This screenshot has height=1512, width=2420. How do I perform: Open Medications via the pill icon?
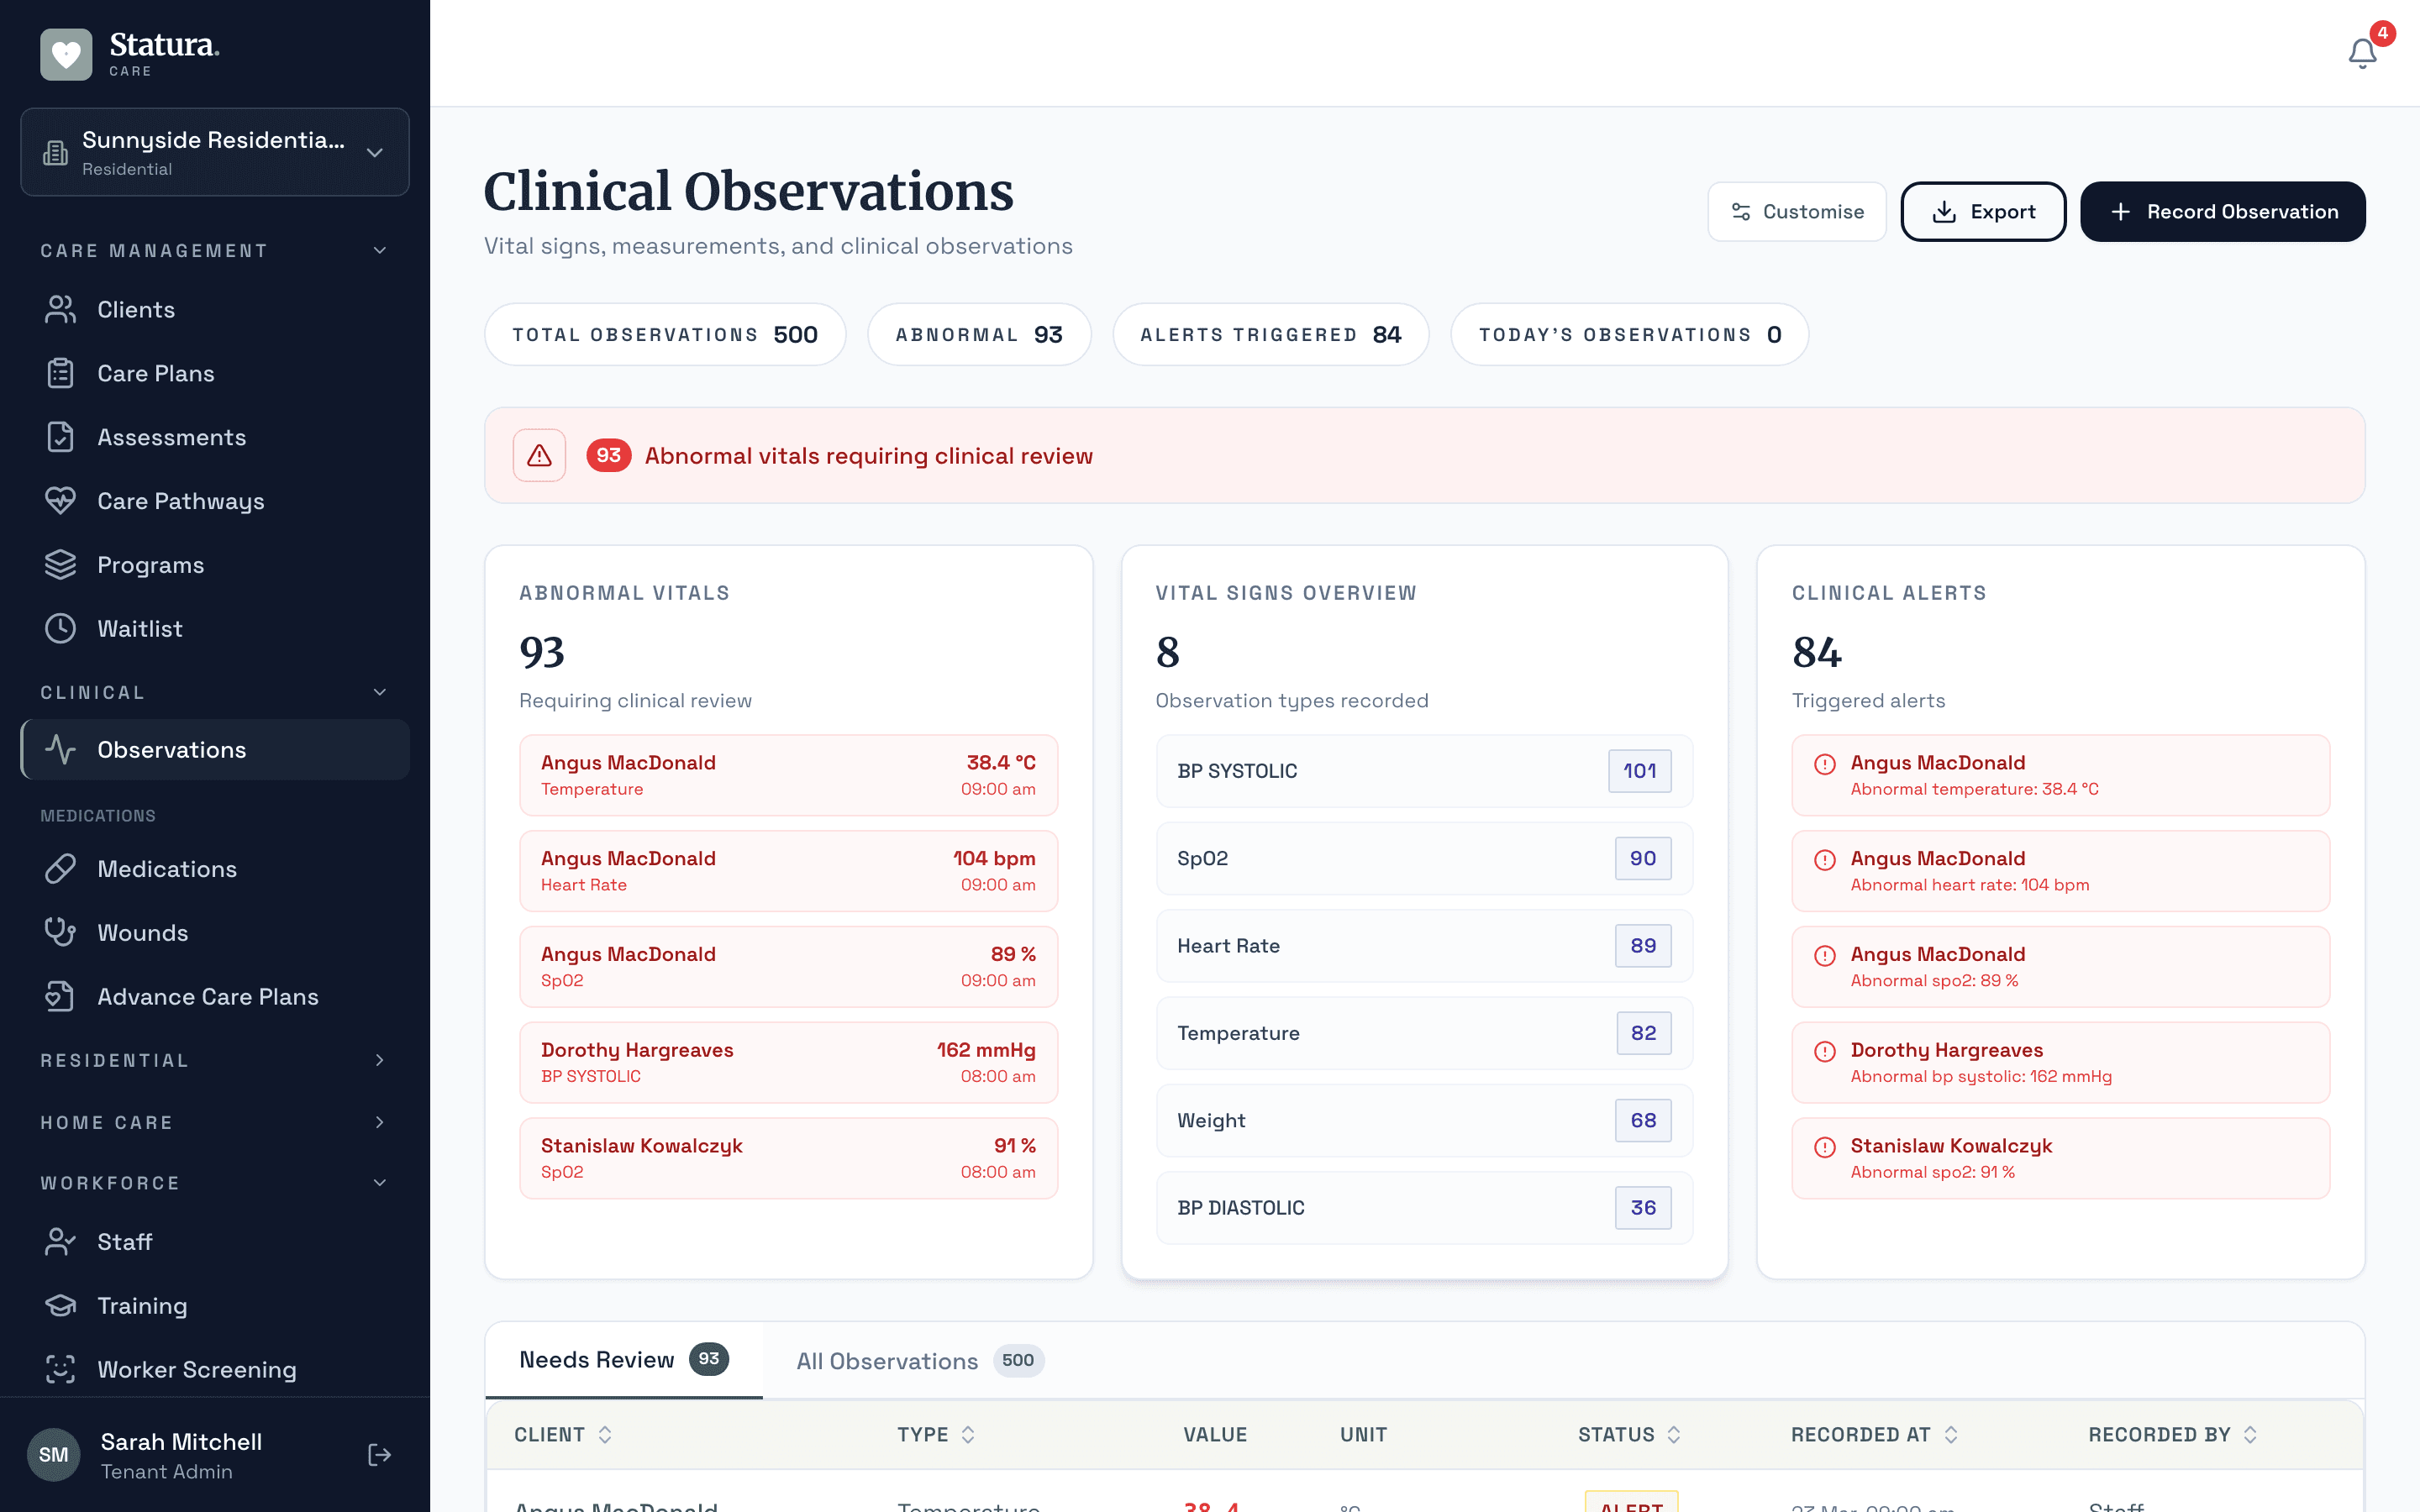click(x=60, y=869)
